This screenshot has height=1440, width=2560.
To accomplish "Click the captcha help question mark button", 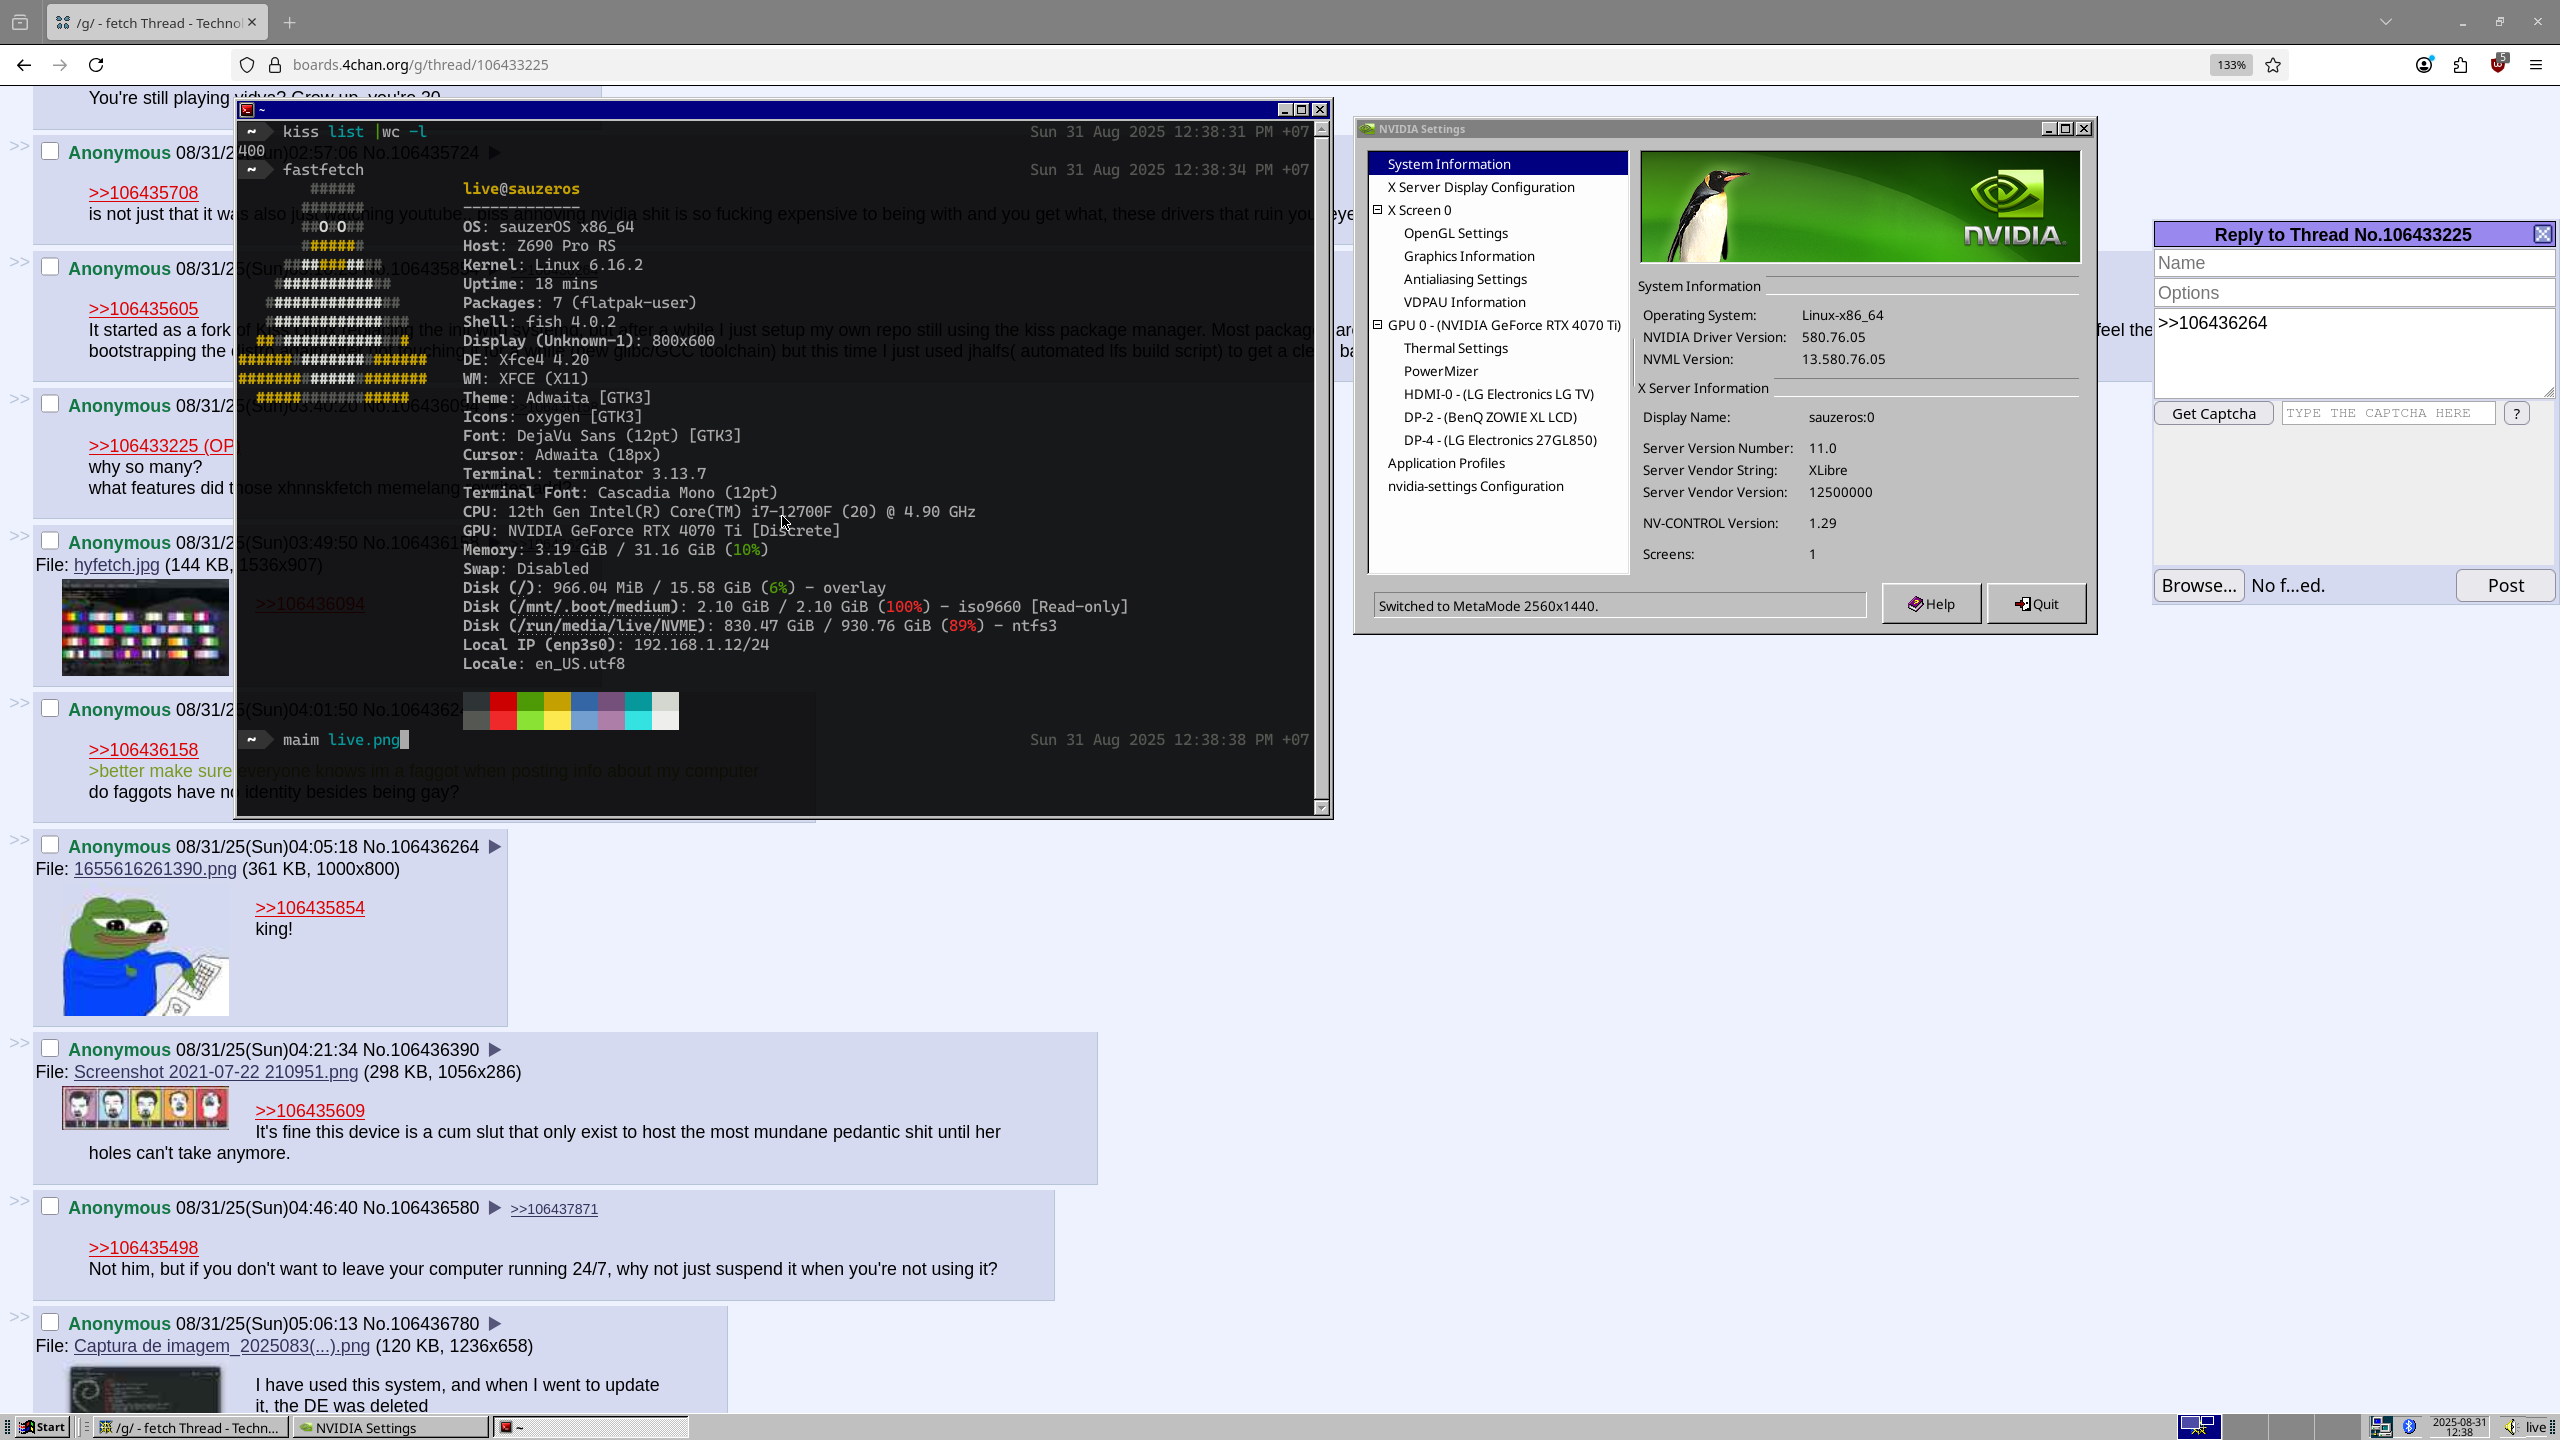I will pos(2516,413).
